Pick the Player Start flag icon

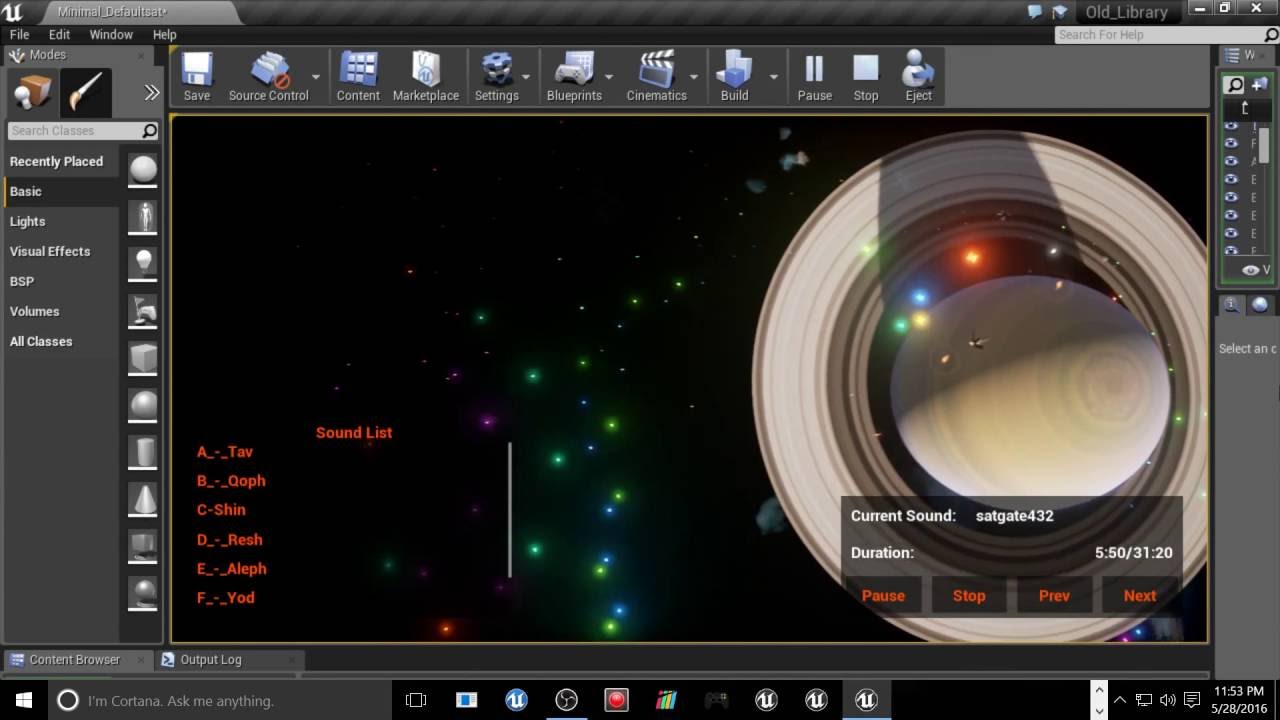[143, 311]
